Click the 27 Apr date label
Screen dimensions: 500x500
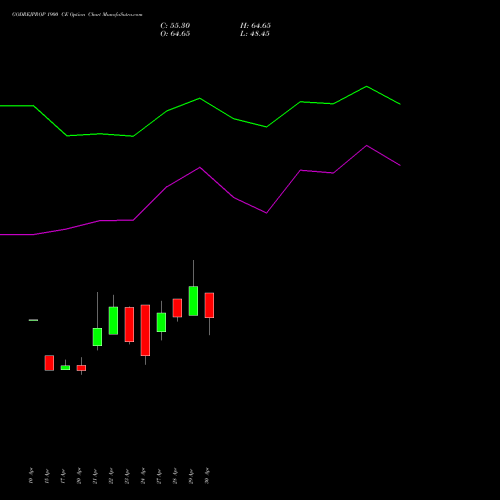pyautogui.click(x=159, y=476)
